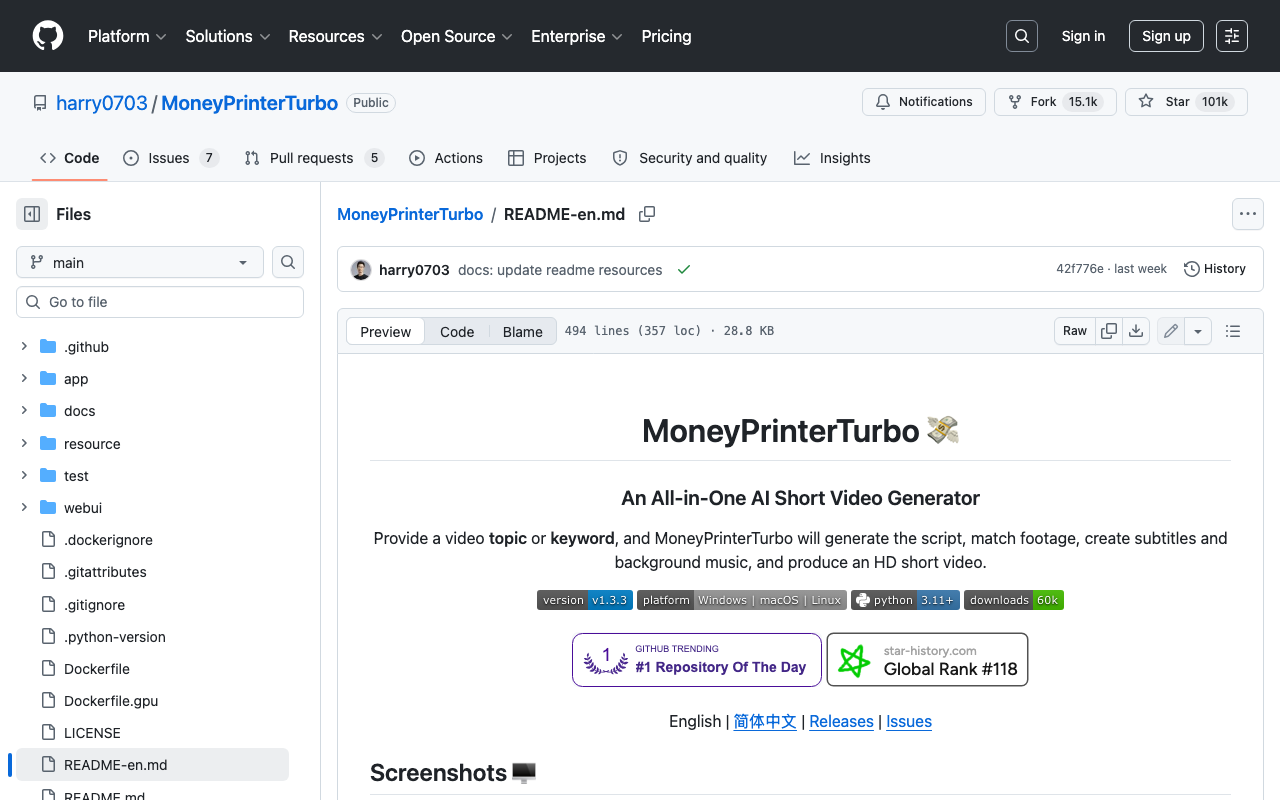Open the 简体中文 README link
1280x800 pixels.
[x=765, y=721]
